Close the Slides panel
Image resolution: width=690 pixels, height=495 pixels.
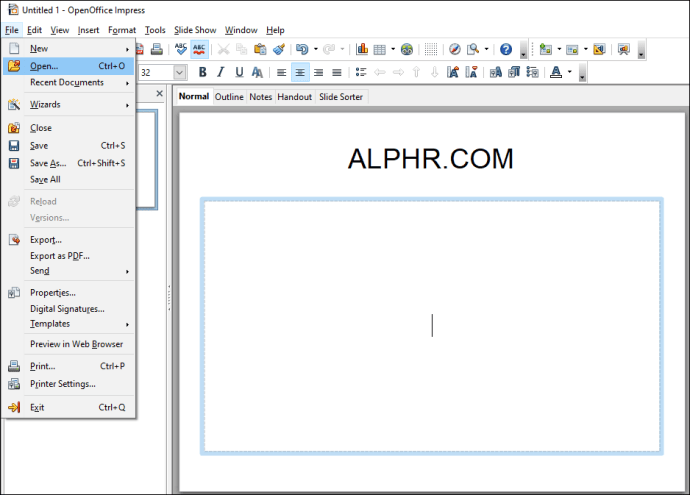(x=160, y=94)
